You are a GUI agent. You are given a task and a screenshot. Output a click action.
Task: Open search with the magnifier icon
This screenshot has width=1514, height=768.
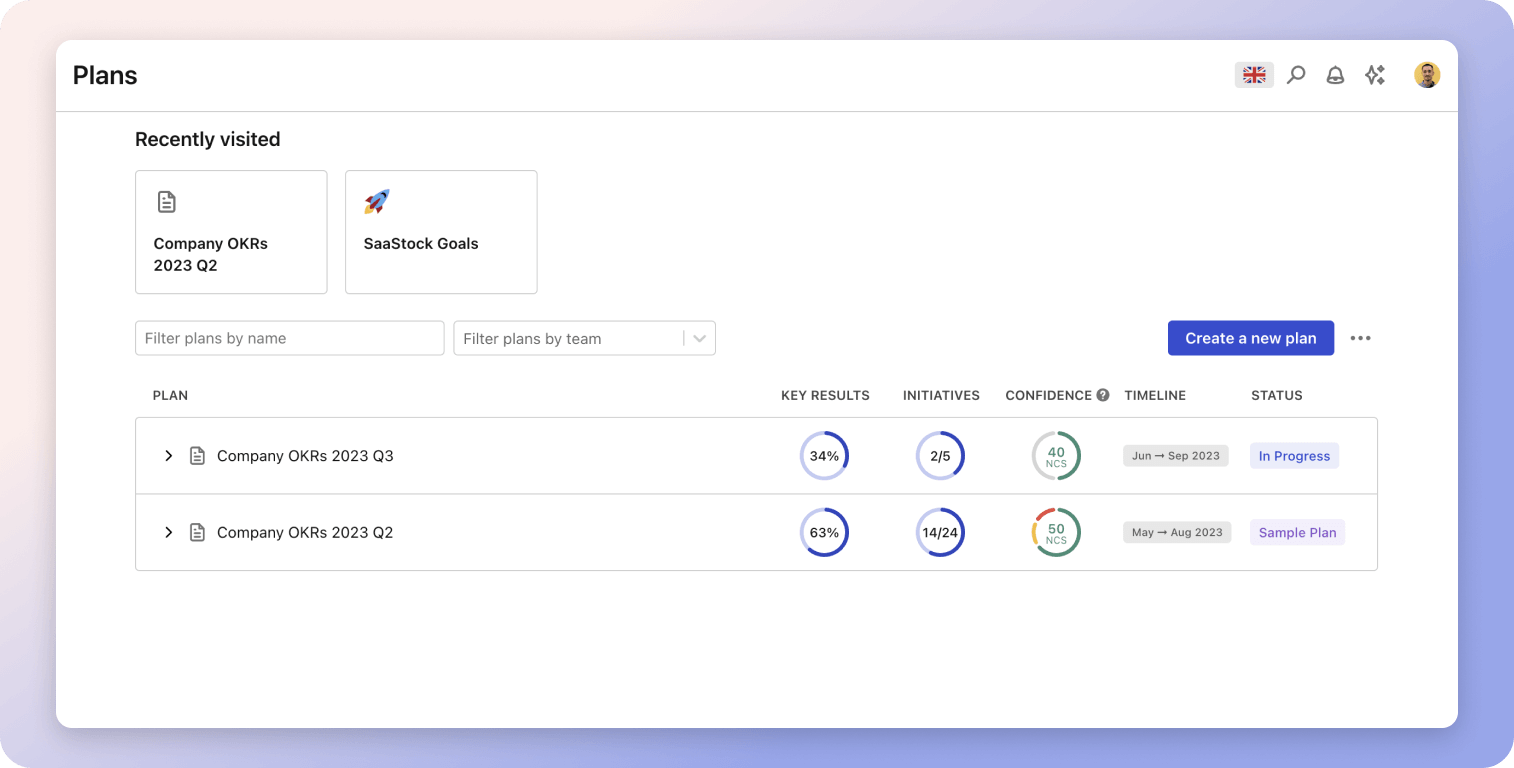pos(1296,75)
